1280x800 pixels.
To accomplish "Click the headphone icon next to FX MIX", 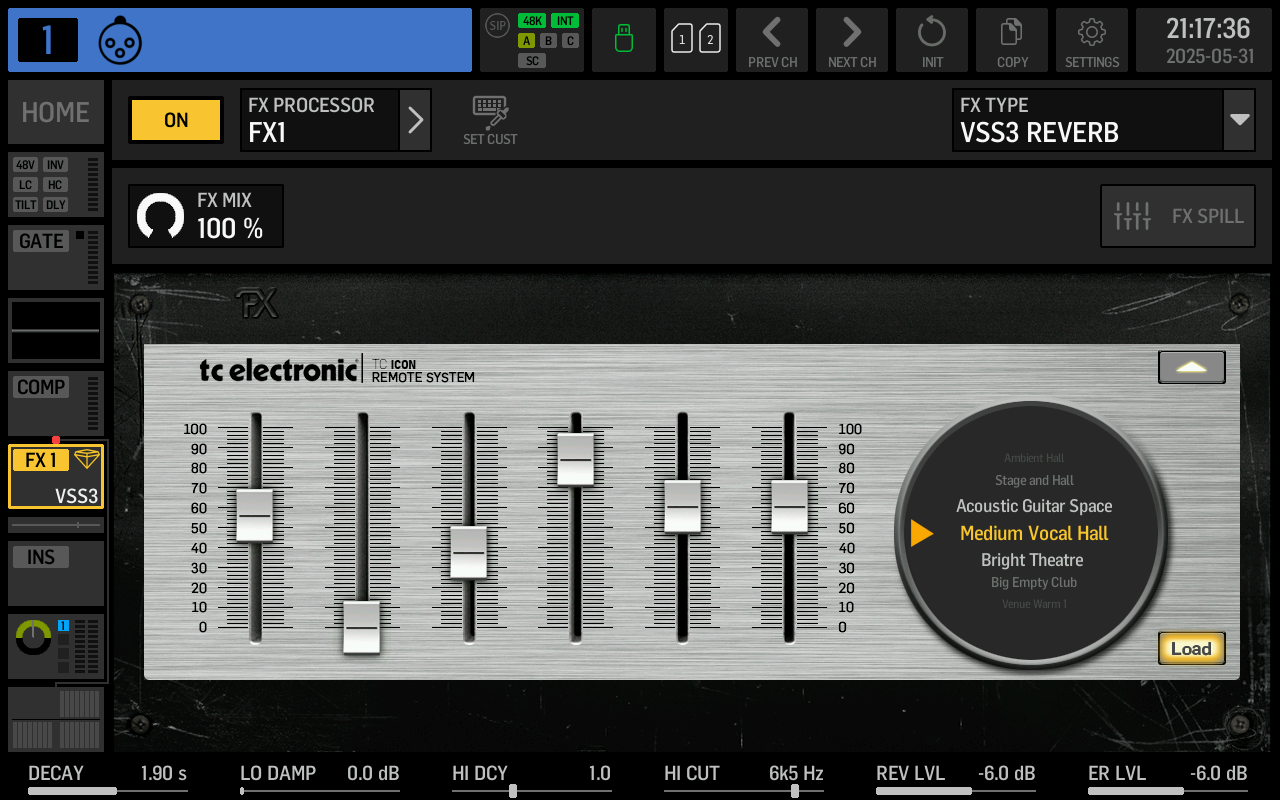I will pos(160,215).
